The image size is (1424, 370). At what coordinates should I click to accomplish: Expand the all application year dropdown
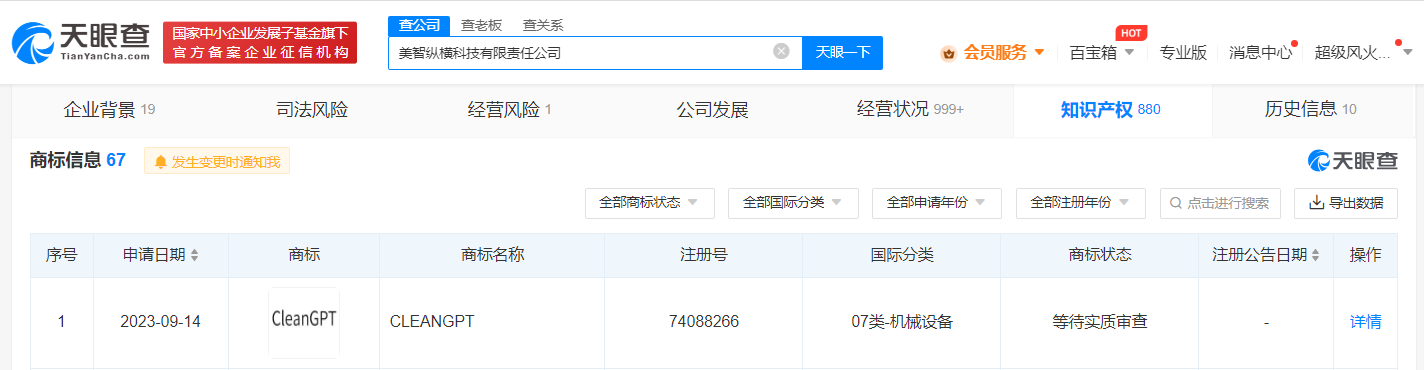[x=937, y=203]
